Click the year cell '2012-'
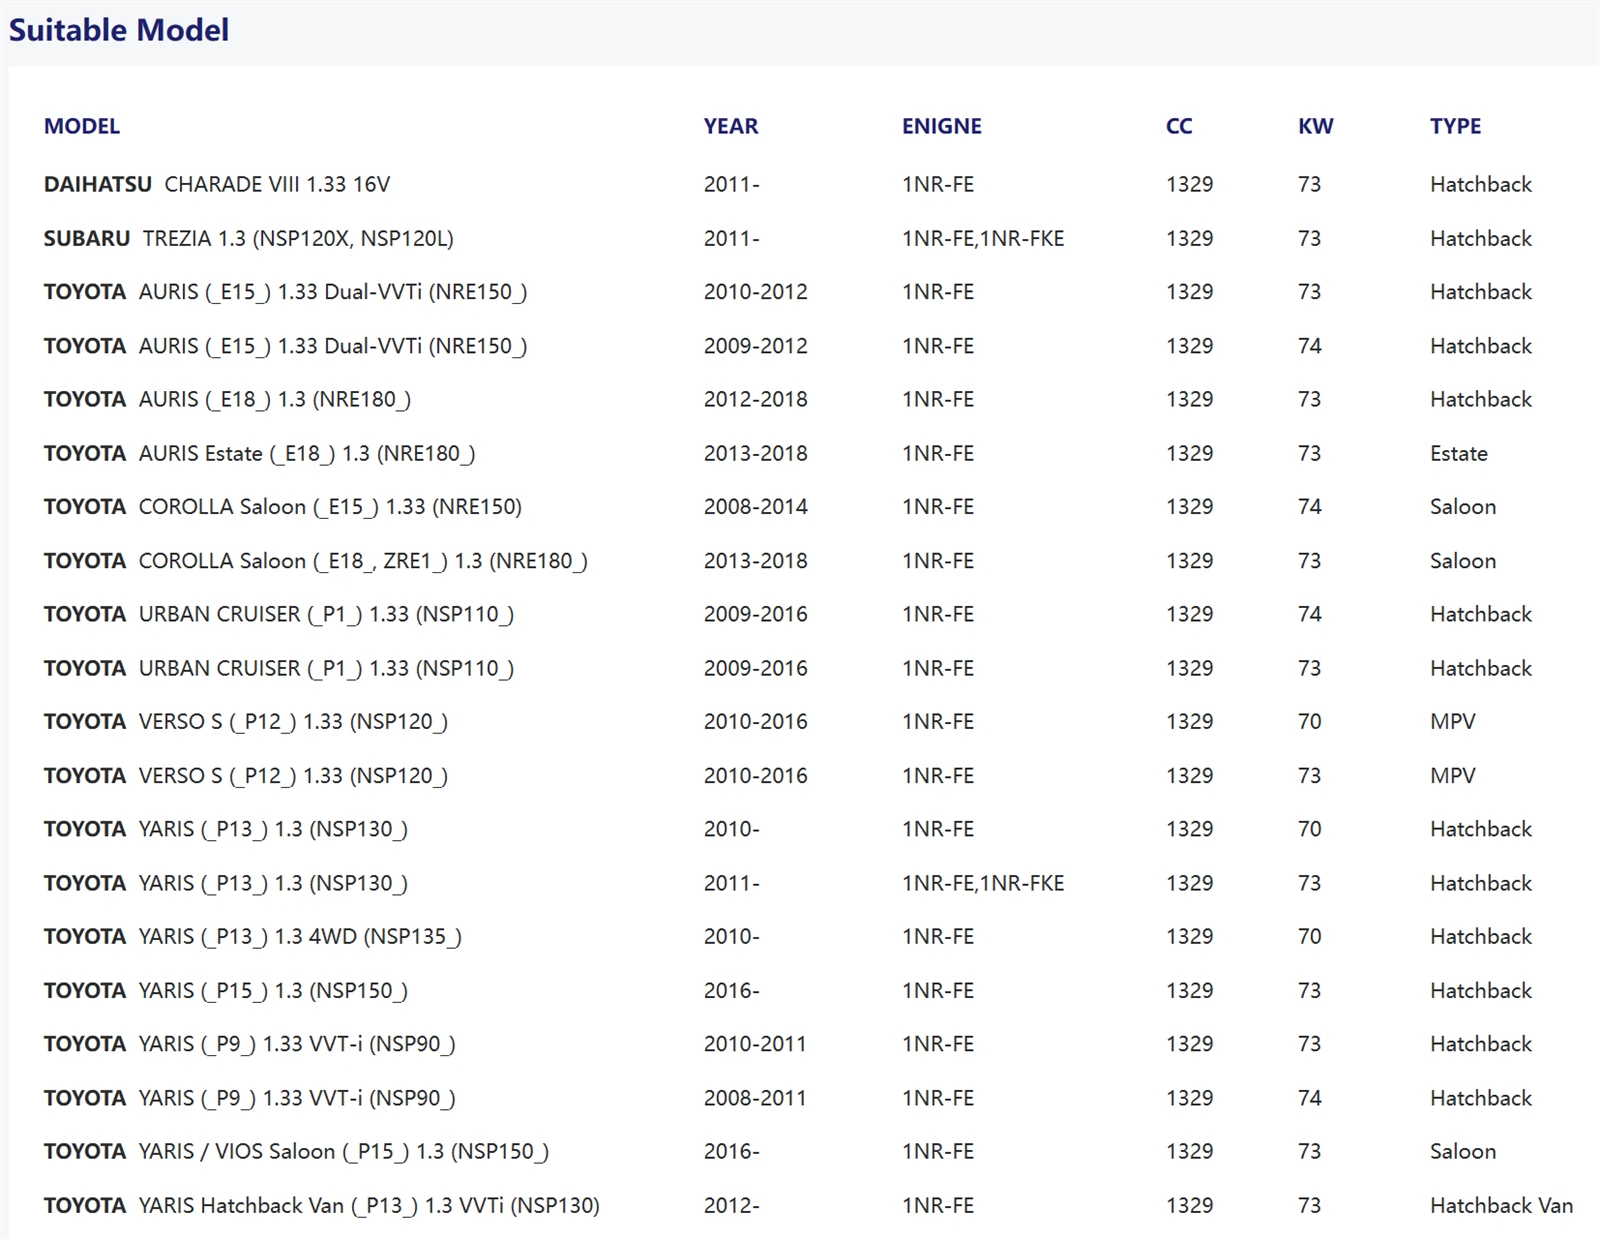Image resolution: width=1600 pixels, height=1240 pixels. [732, 1206]
